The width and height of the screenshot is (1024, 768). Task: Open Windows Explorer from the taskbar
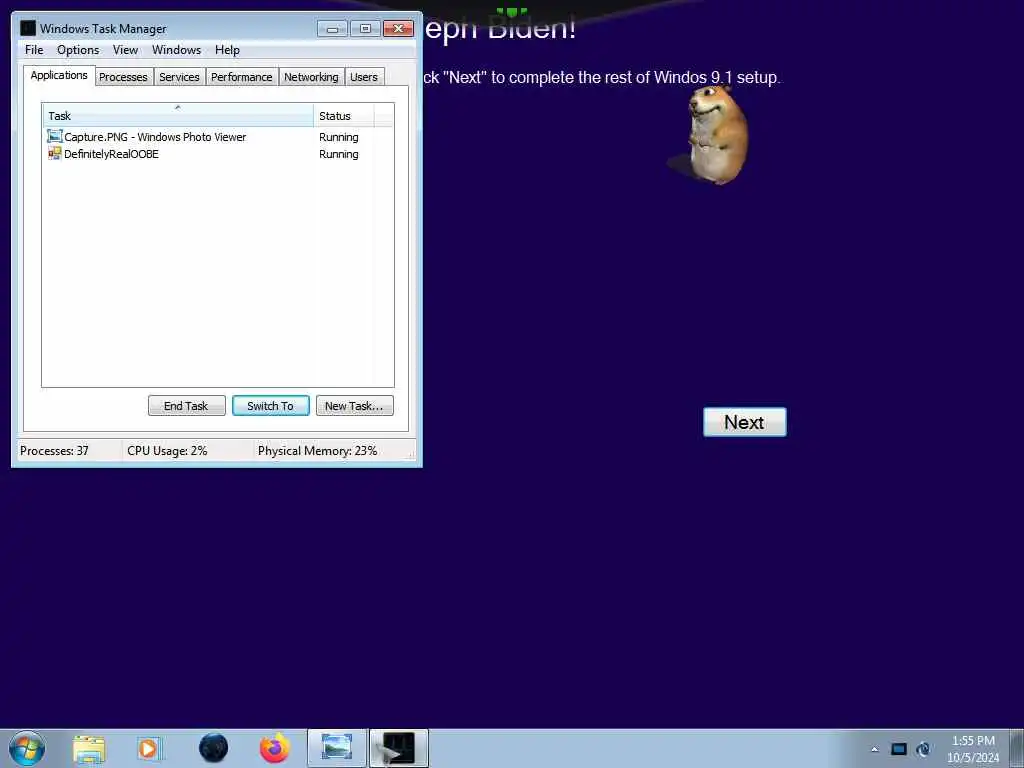tap(89, 748)
